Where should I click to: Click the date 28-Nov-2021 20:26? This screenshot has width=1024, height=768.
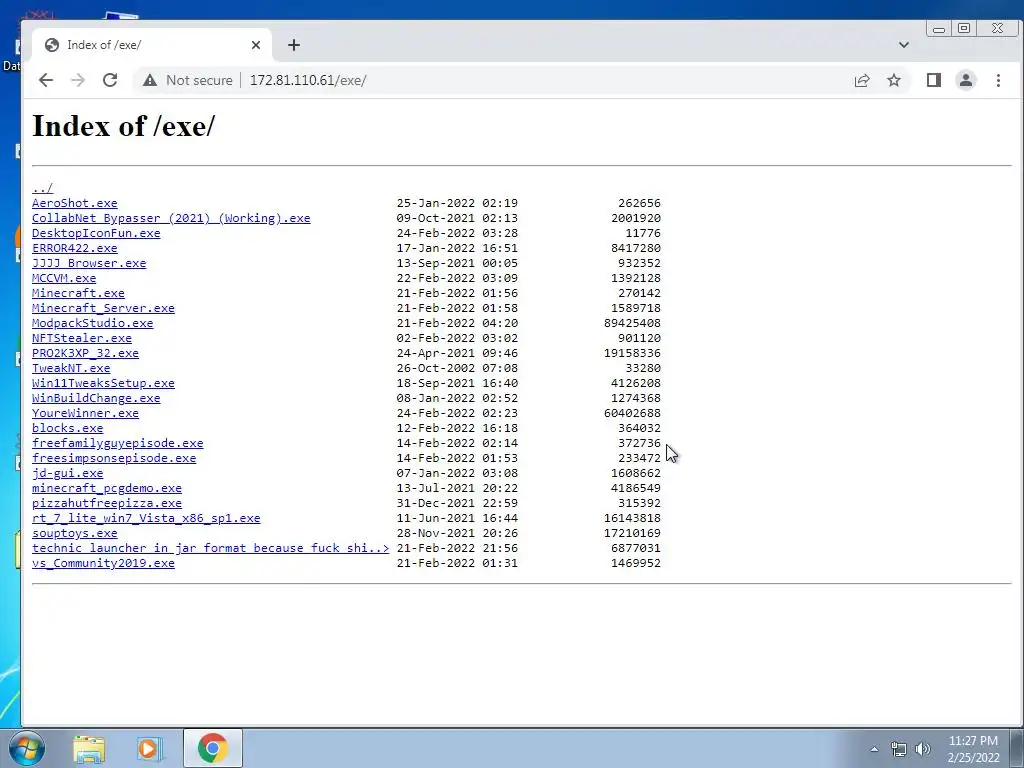coord(457,534)
